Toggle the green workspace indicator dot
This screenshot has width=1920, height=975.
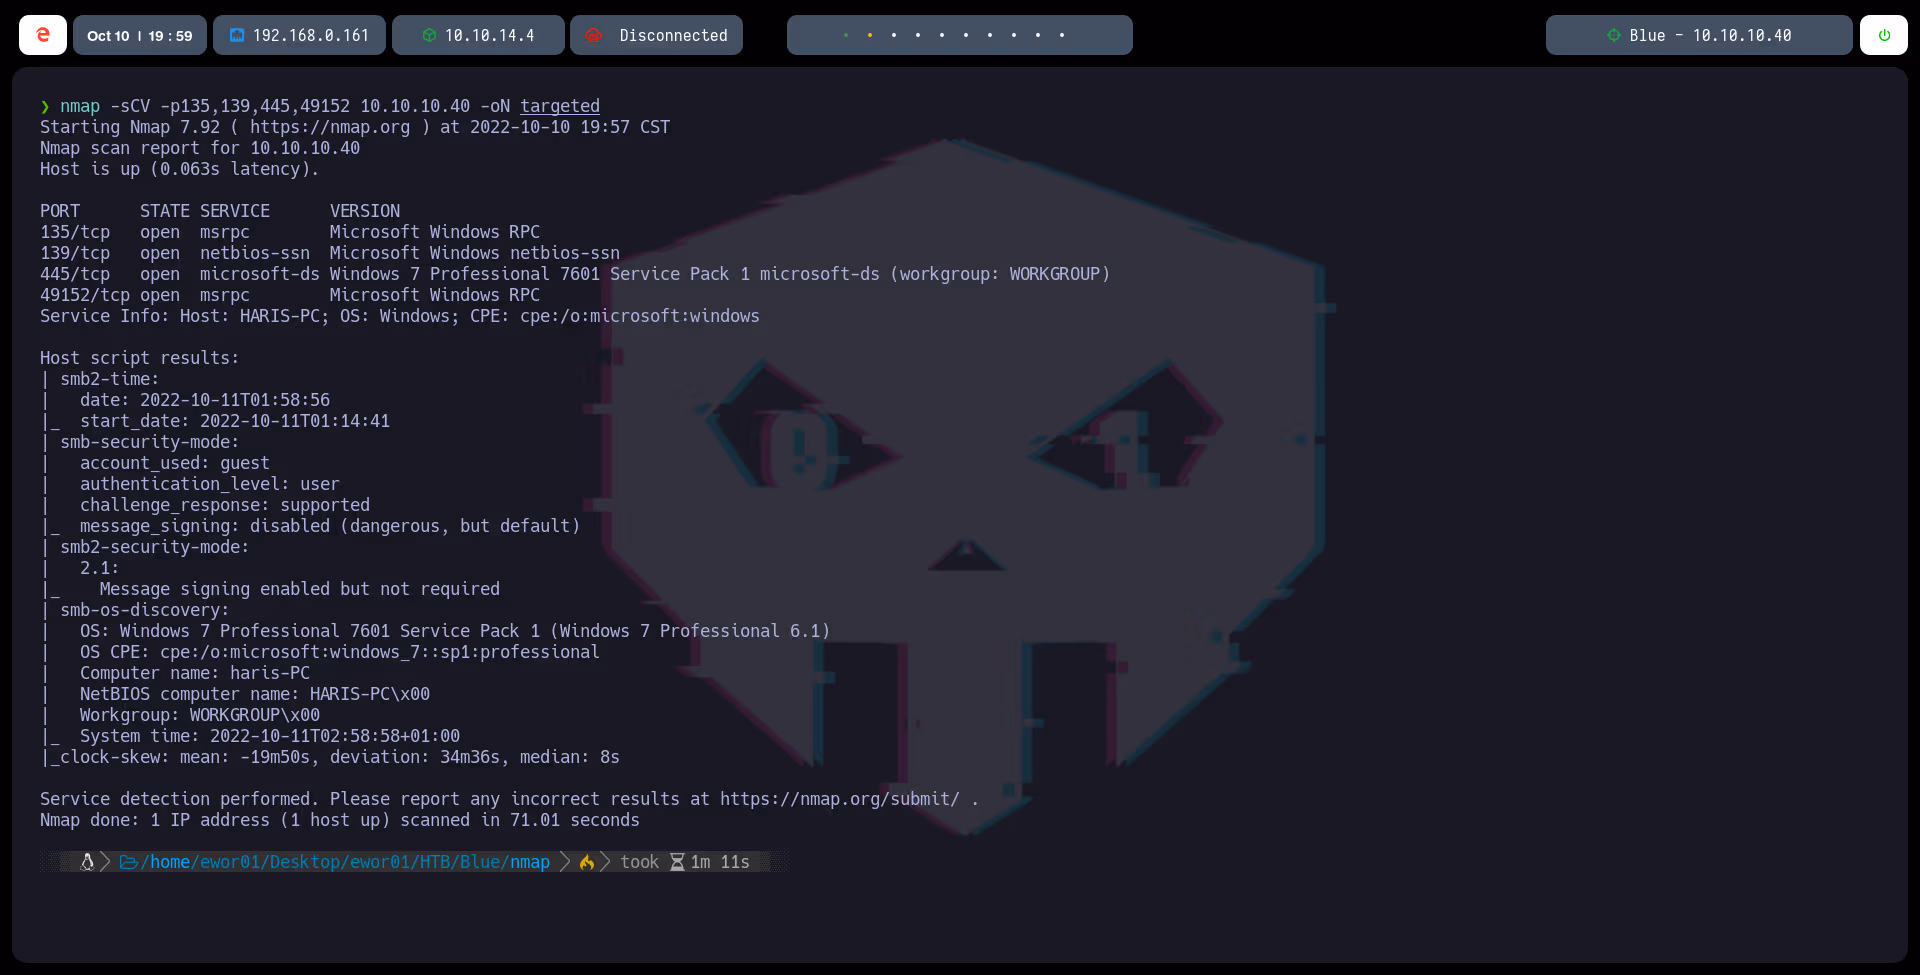coord(846,35)
